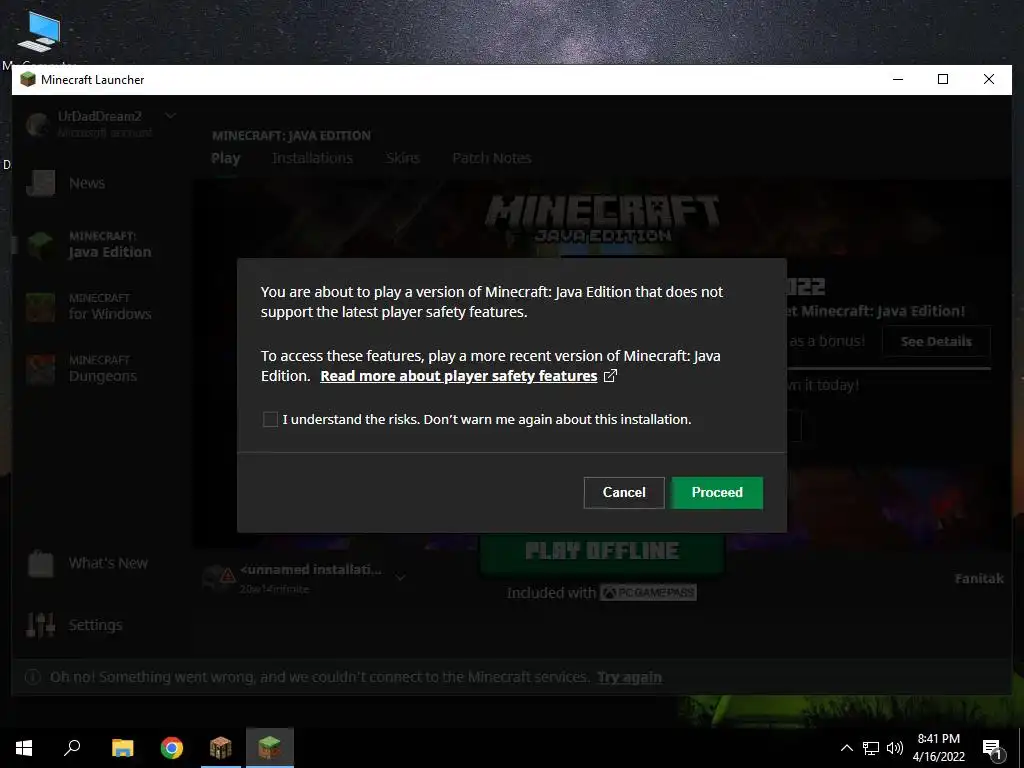Click the Proceed button
The width and height of the screenshot is (1024, 768).
coord(717,492)
